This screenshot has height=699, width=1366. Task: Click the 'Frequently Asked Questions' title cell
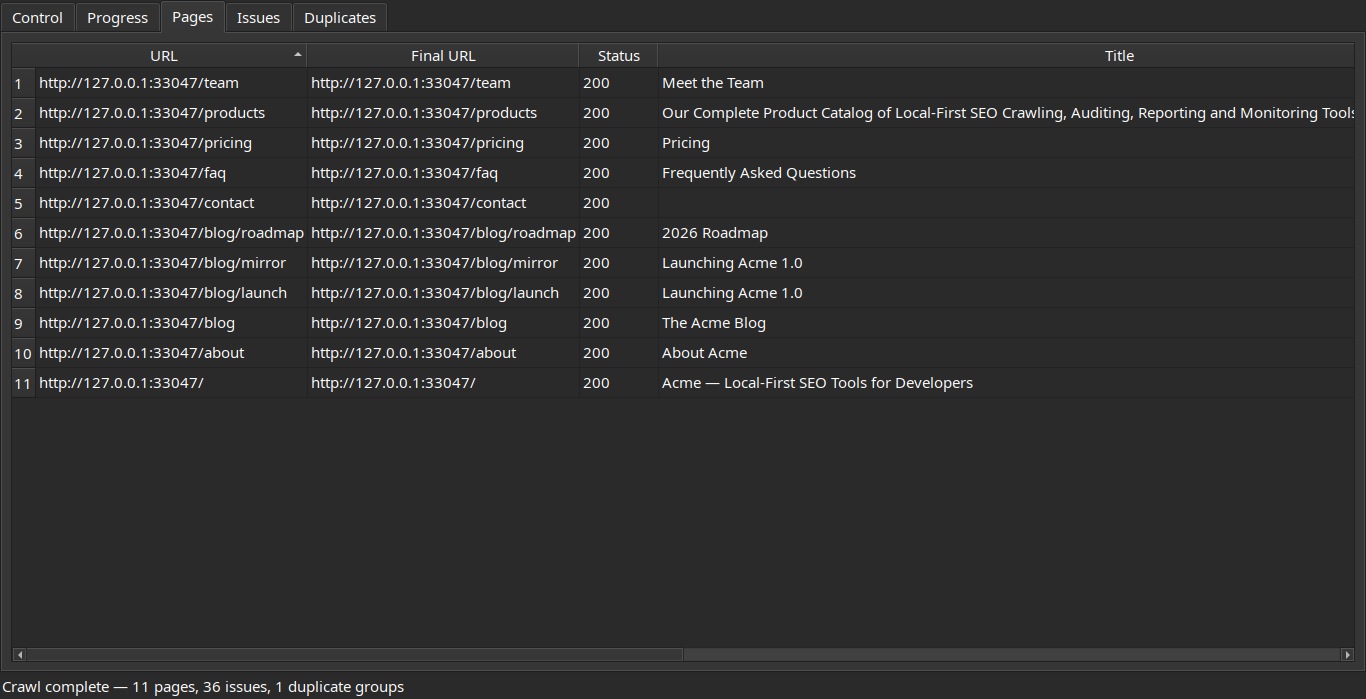(x=1006, y=173)
